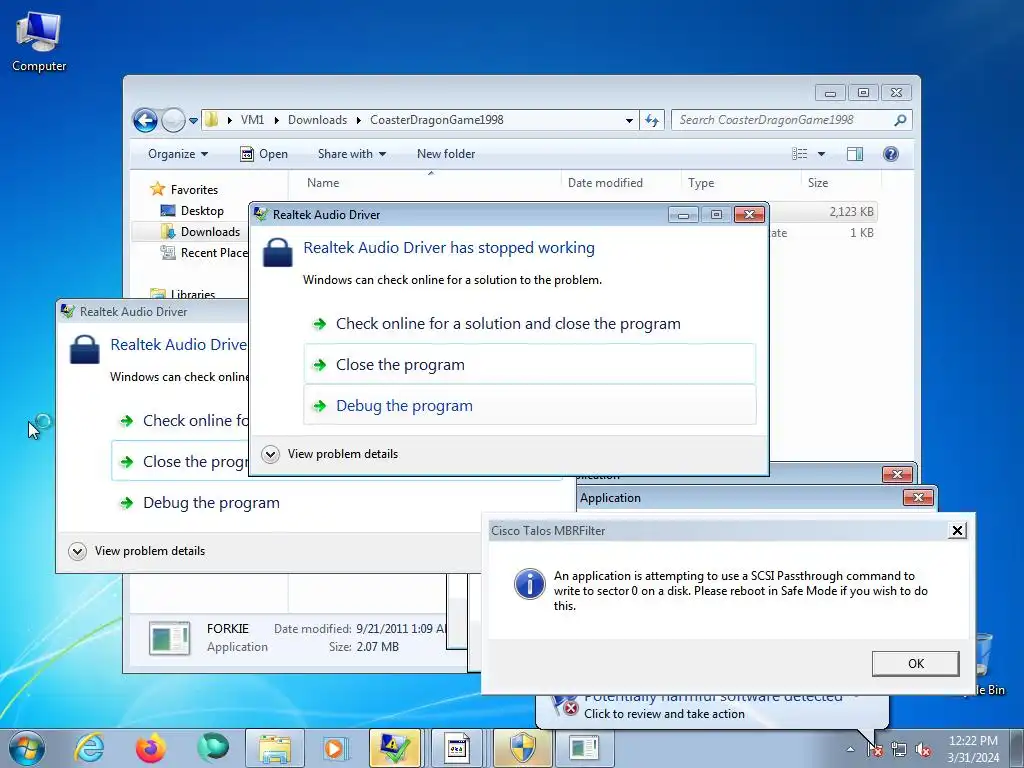Refresh the Explorer folder view
1024x768 pixels.
tap(652, 120)
